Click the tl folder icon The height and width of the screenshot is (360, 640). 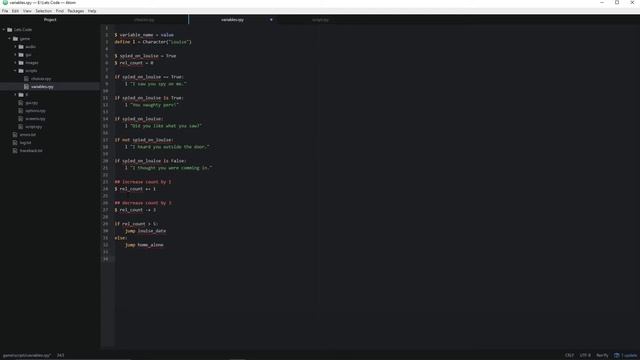[x=21, y=95]
